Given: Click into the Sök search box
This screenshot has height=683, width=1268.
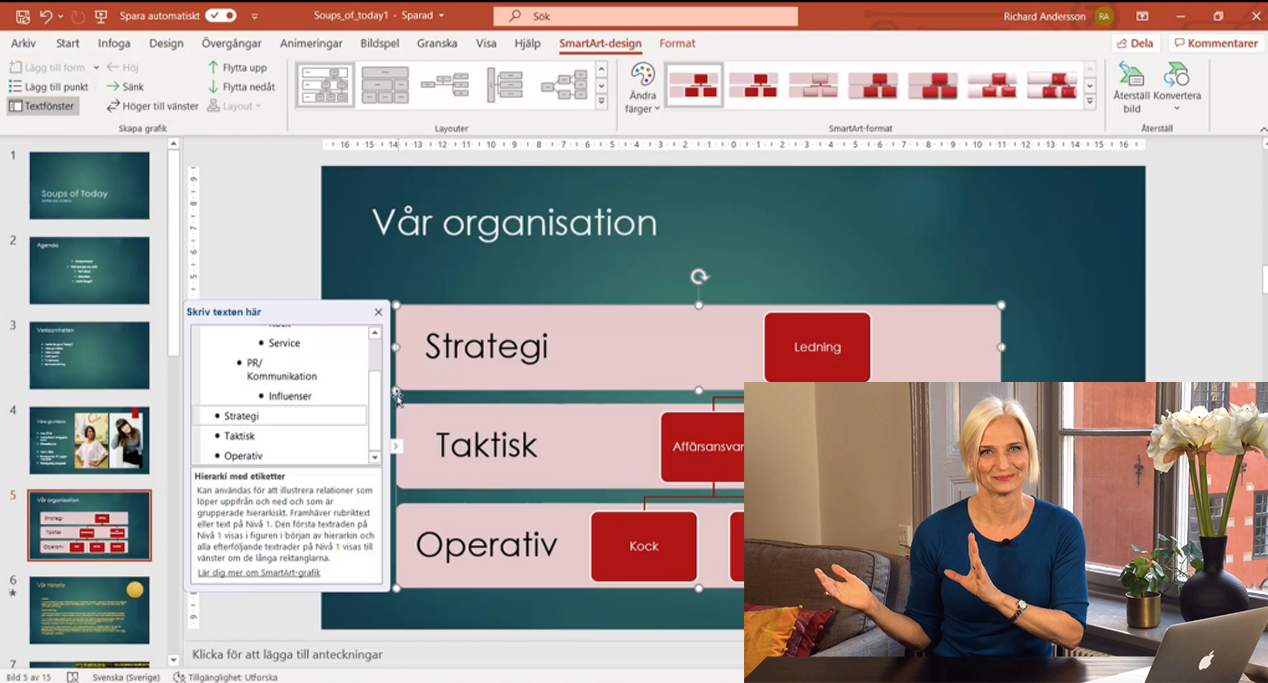Looking at the screenshot, I should click(646, 16).
